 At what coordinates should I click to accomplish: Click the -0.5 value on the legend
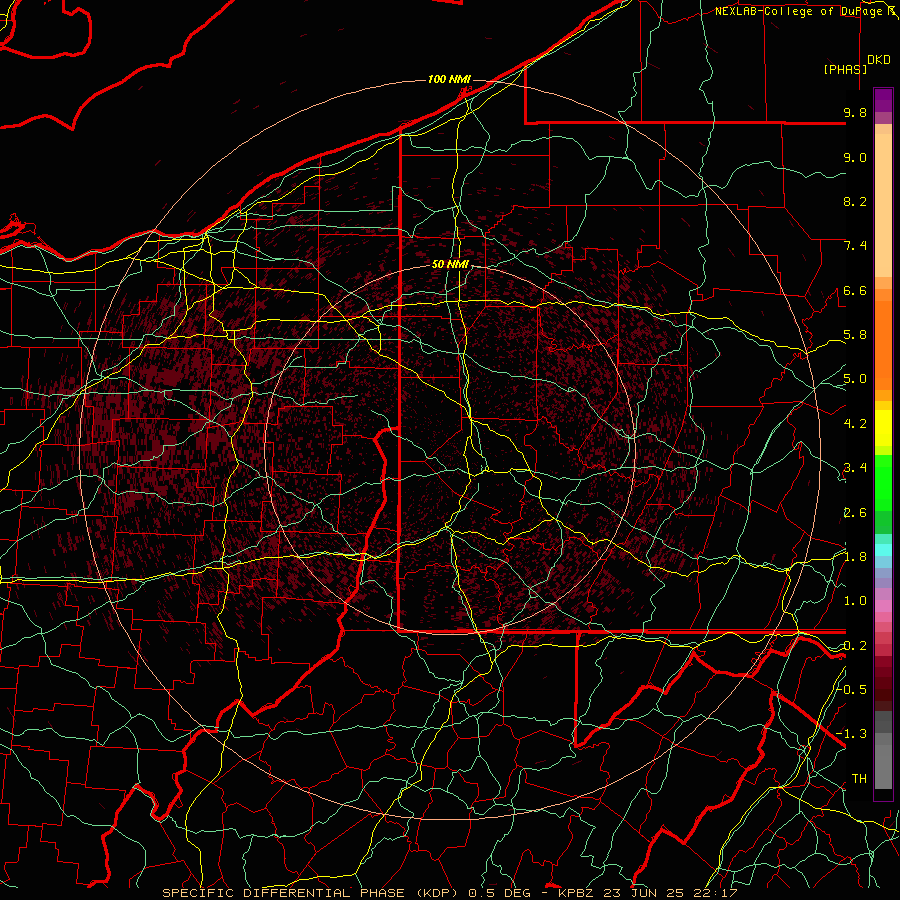(852, 689)
